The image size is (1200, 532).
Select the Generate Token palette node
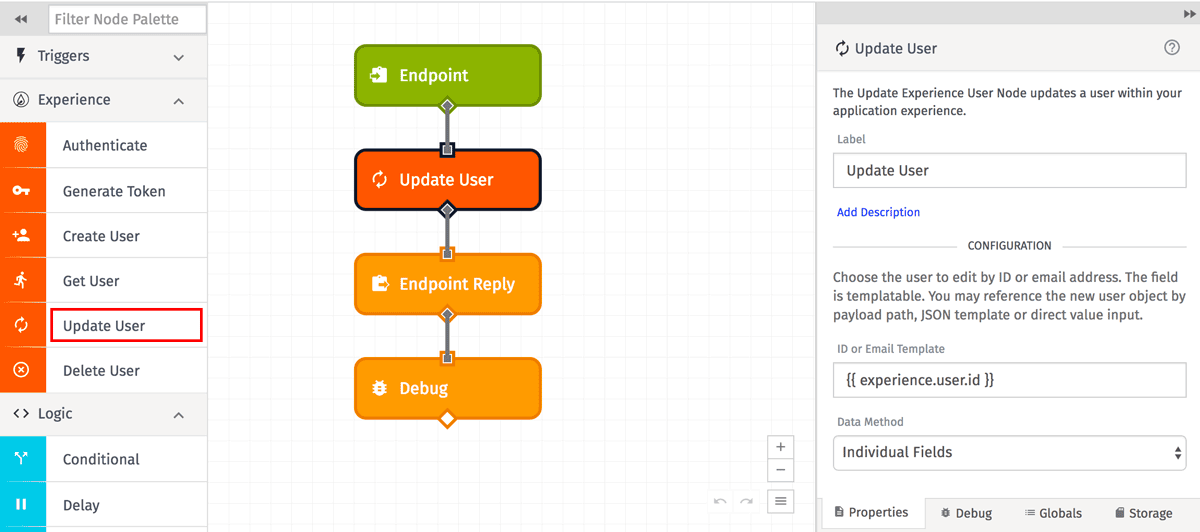[x=104, y=191]
